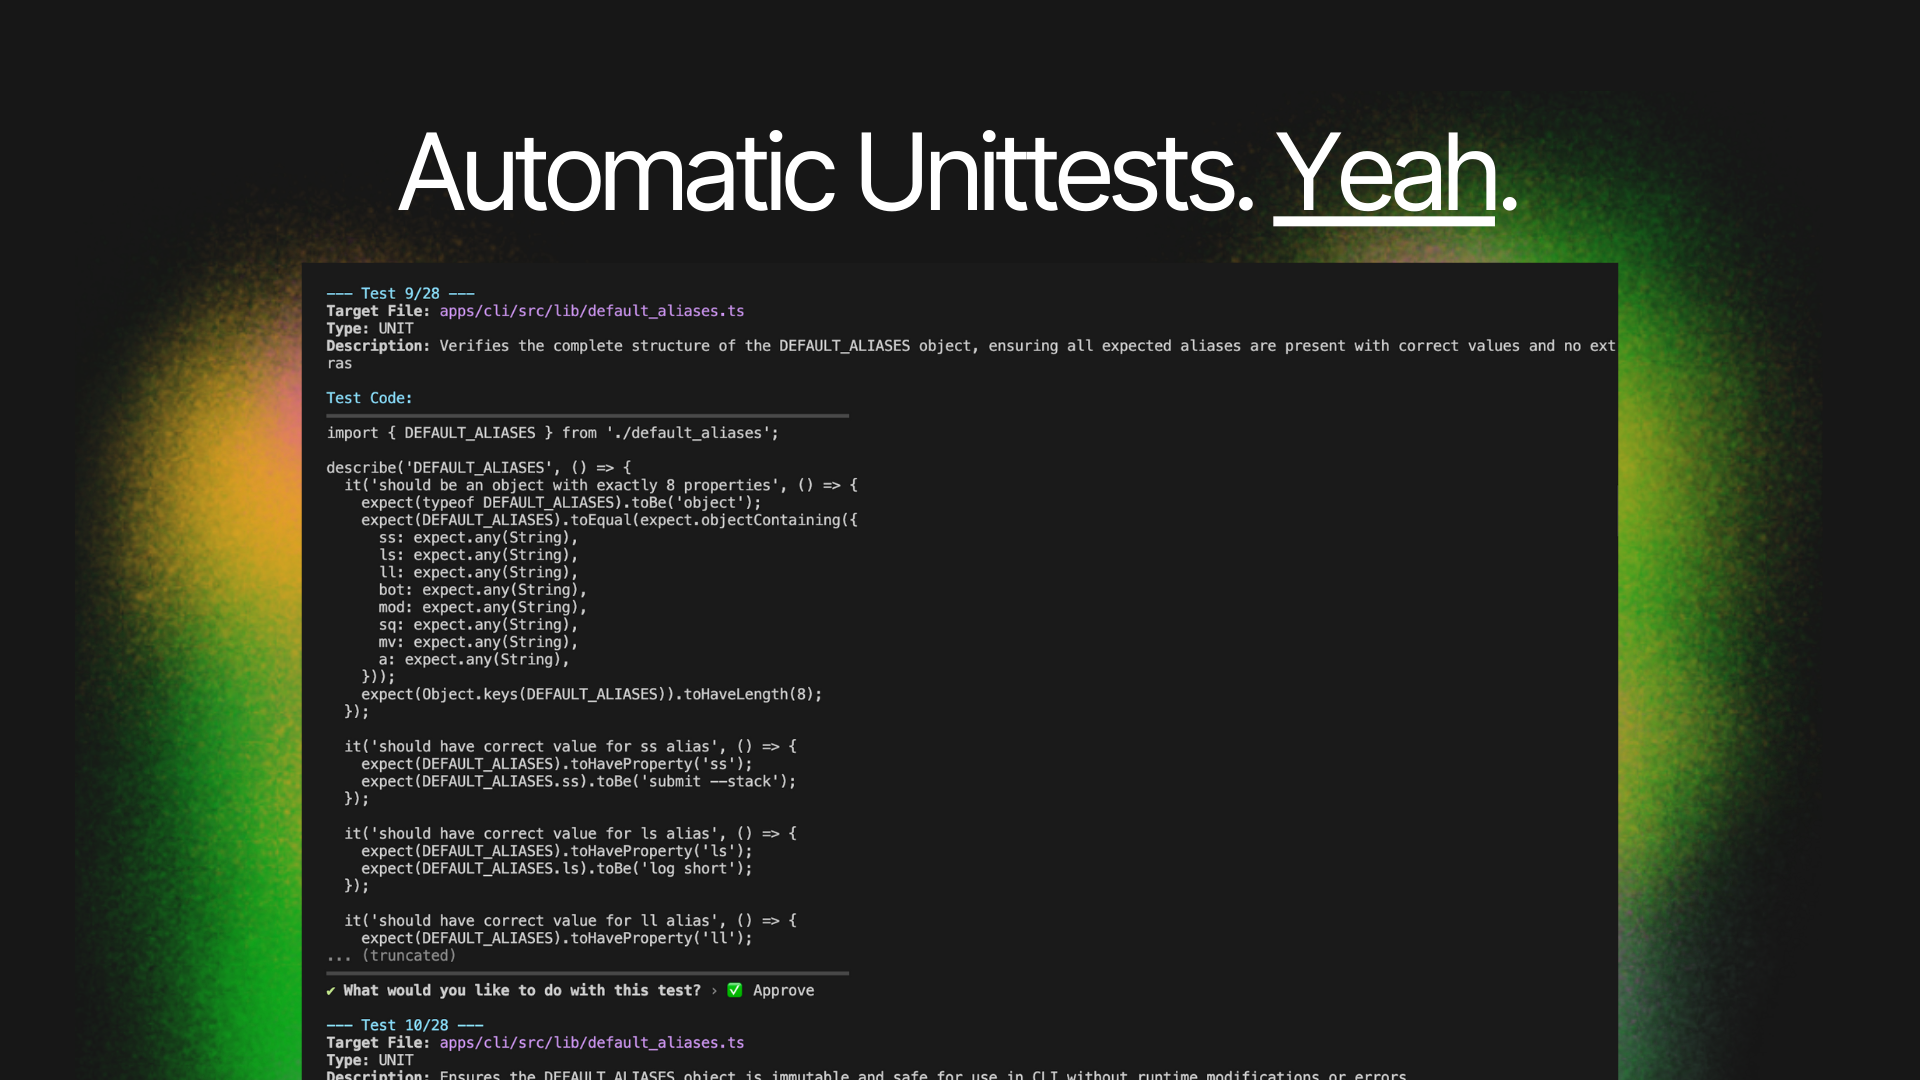
Task: Click the Test 10/28 section header
Action: (x=404, y=1025)
